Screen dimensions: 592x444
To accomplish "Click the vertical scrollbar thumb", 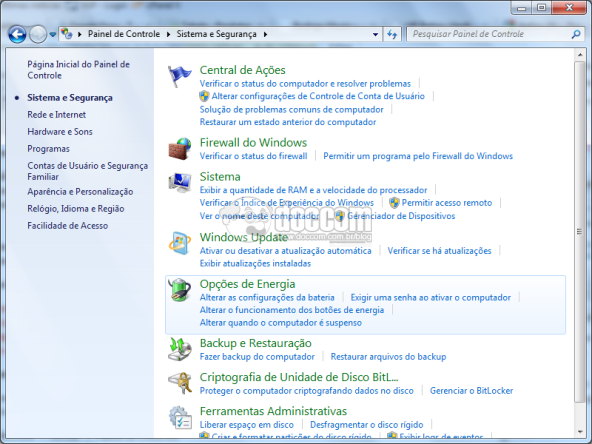I will 580,231.
